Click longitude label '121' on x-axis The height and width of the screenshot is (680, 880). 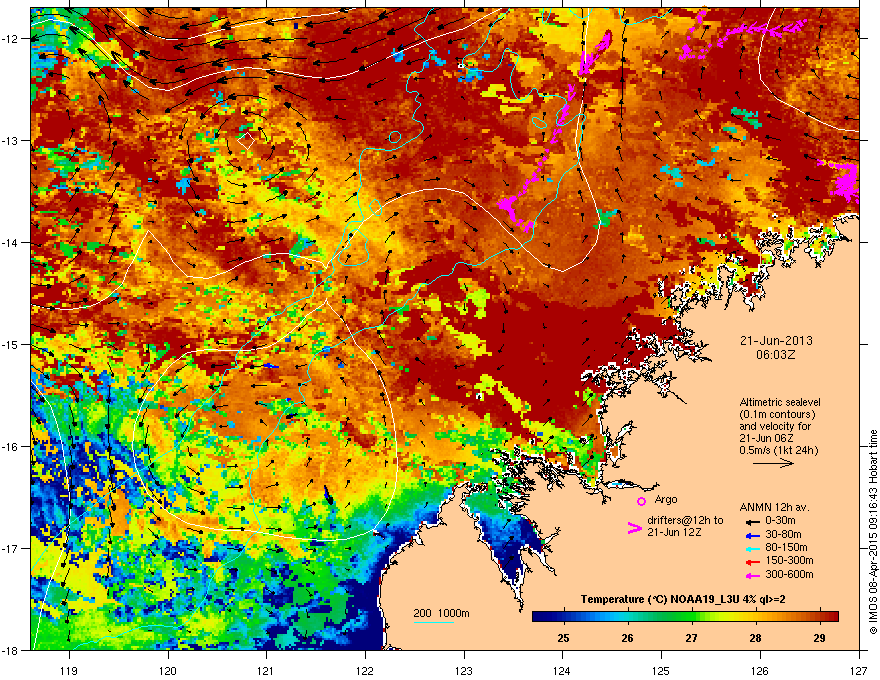coord(266,670)
